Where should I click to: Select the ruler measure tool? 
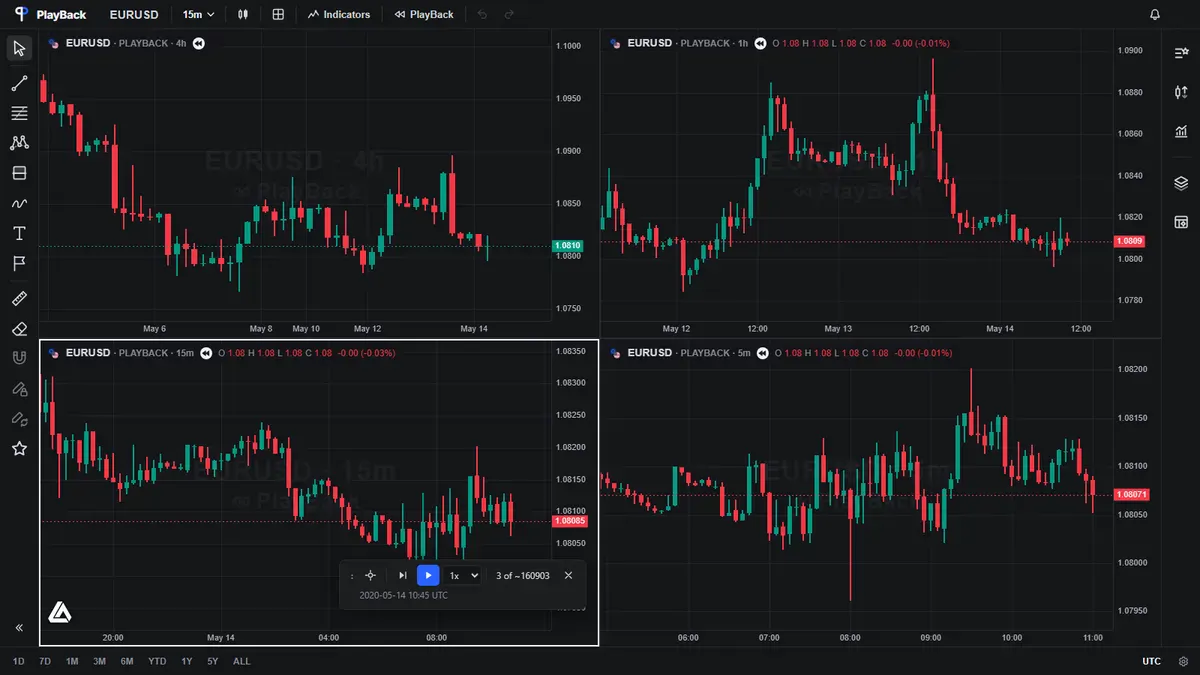point(19,298)
